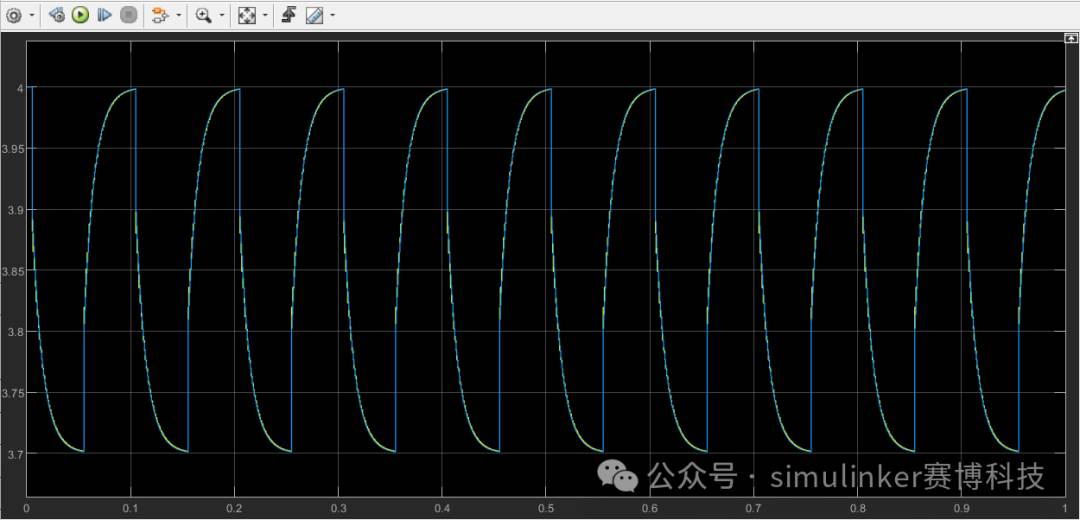Click x-axis label 0.3

pos(338,508)
